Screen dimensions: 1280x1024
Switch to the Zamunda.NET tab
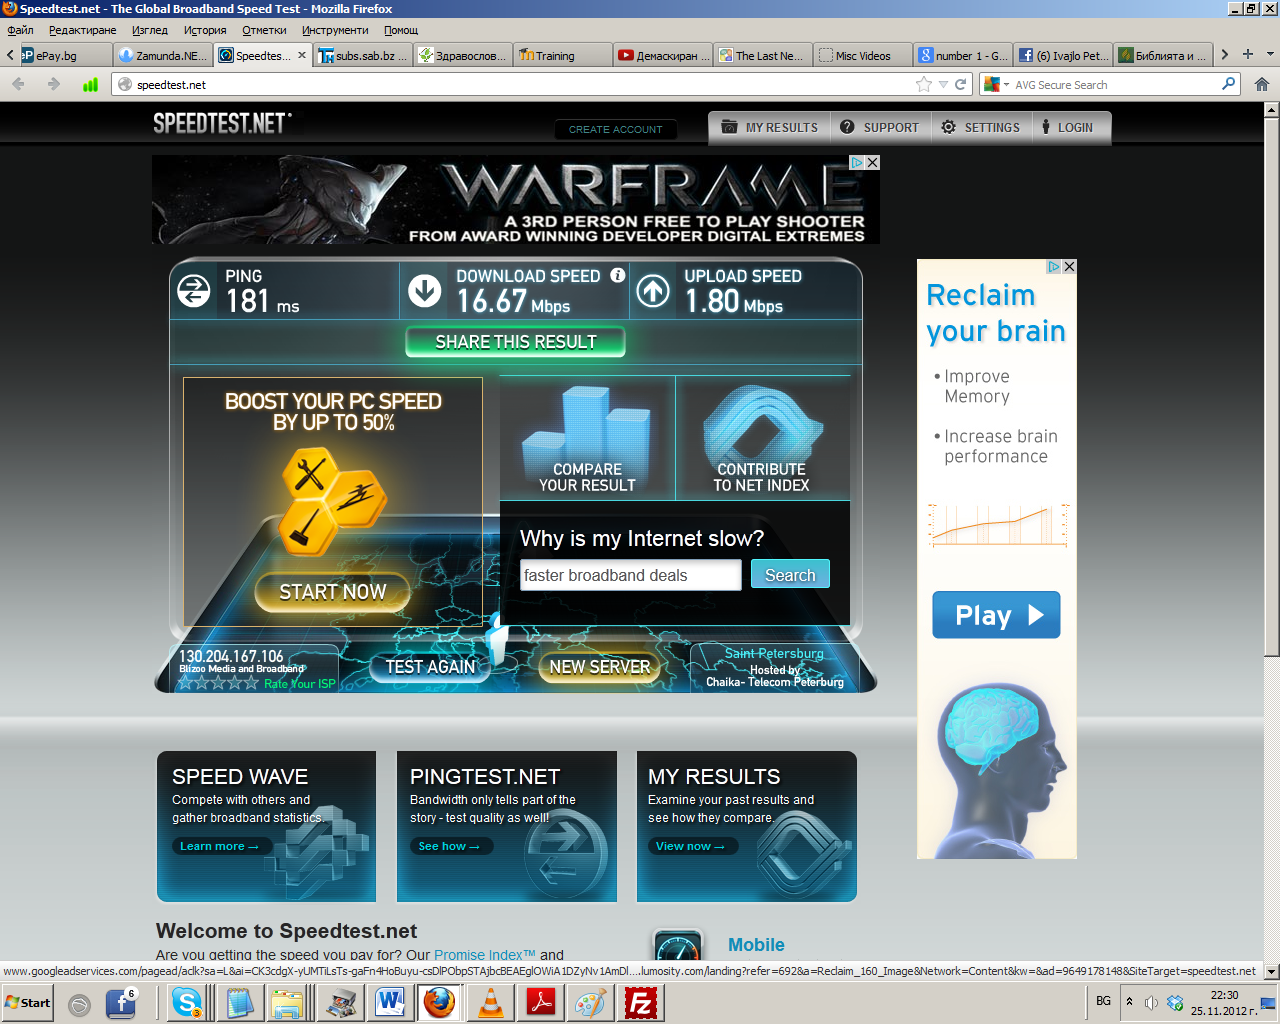pyautogui.click(x=164, y=55)
